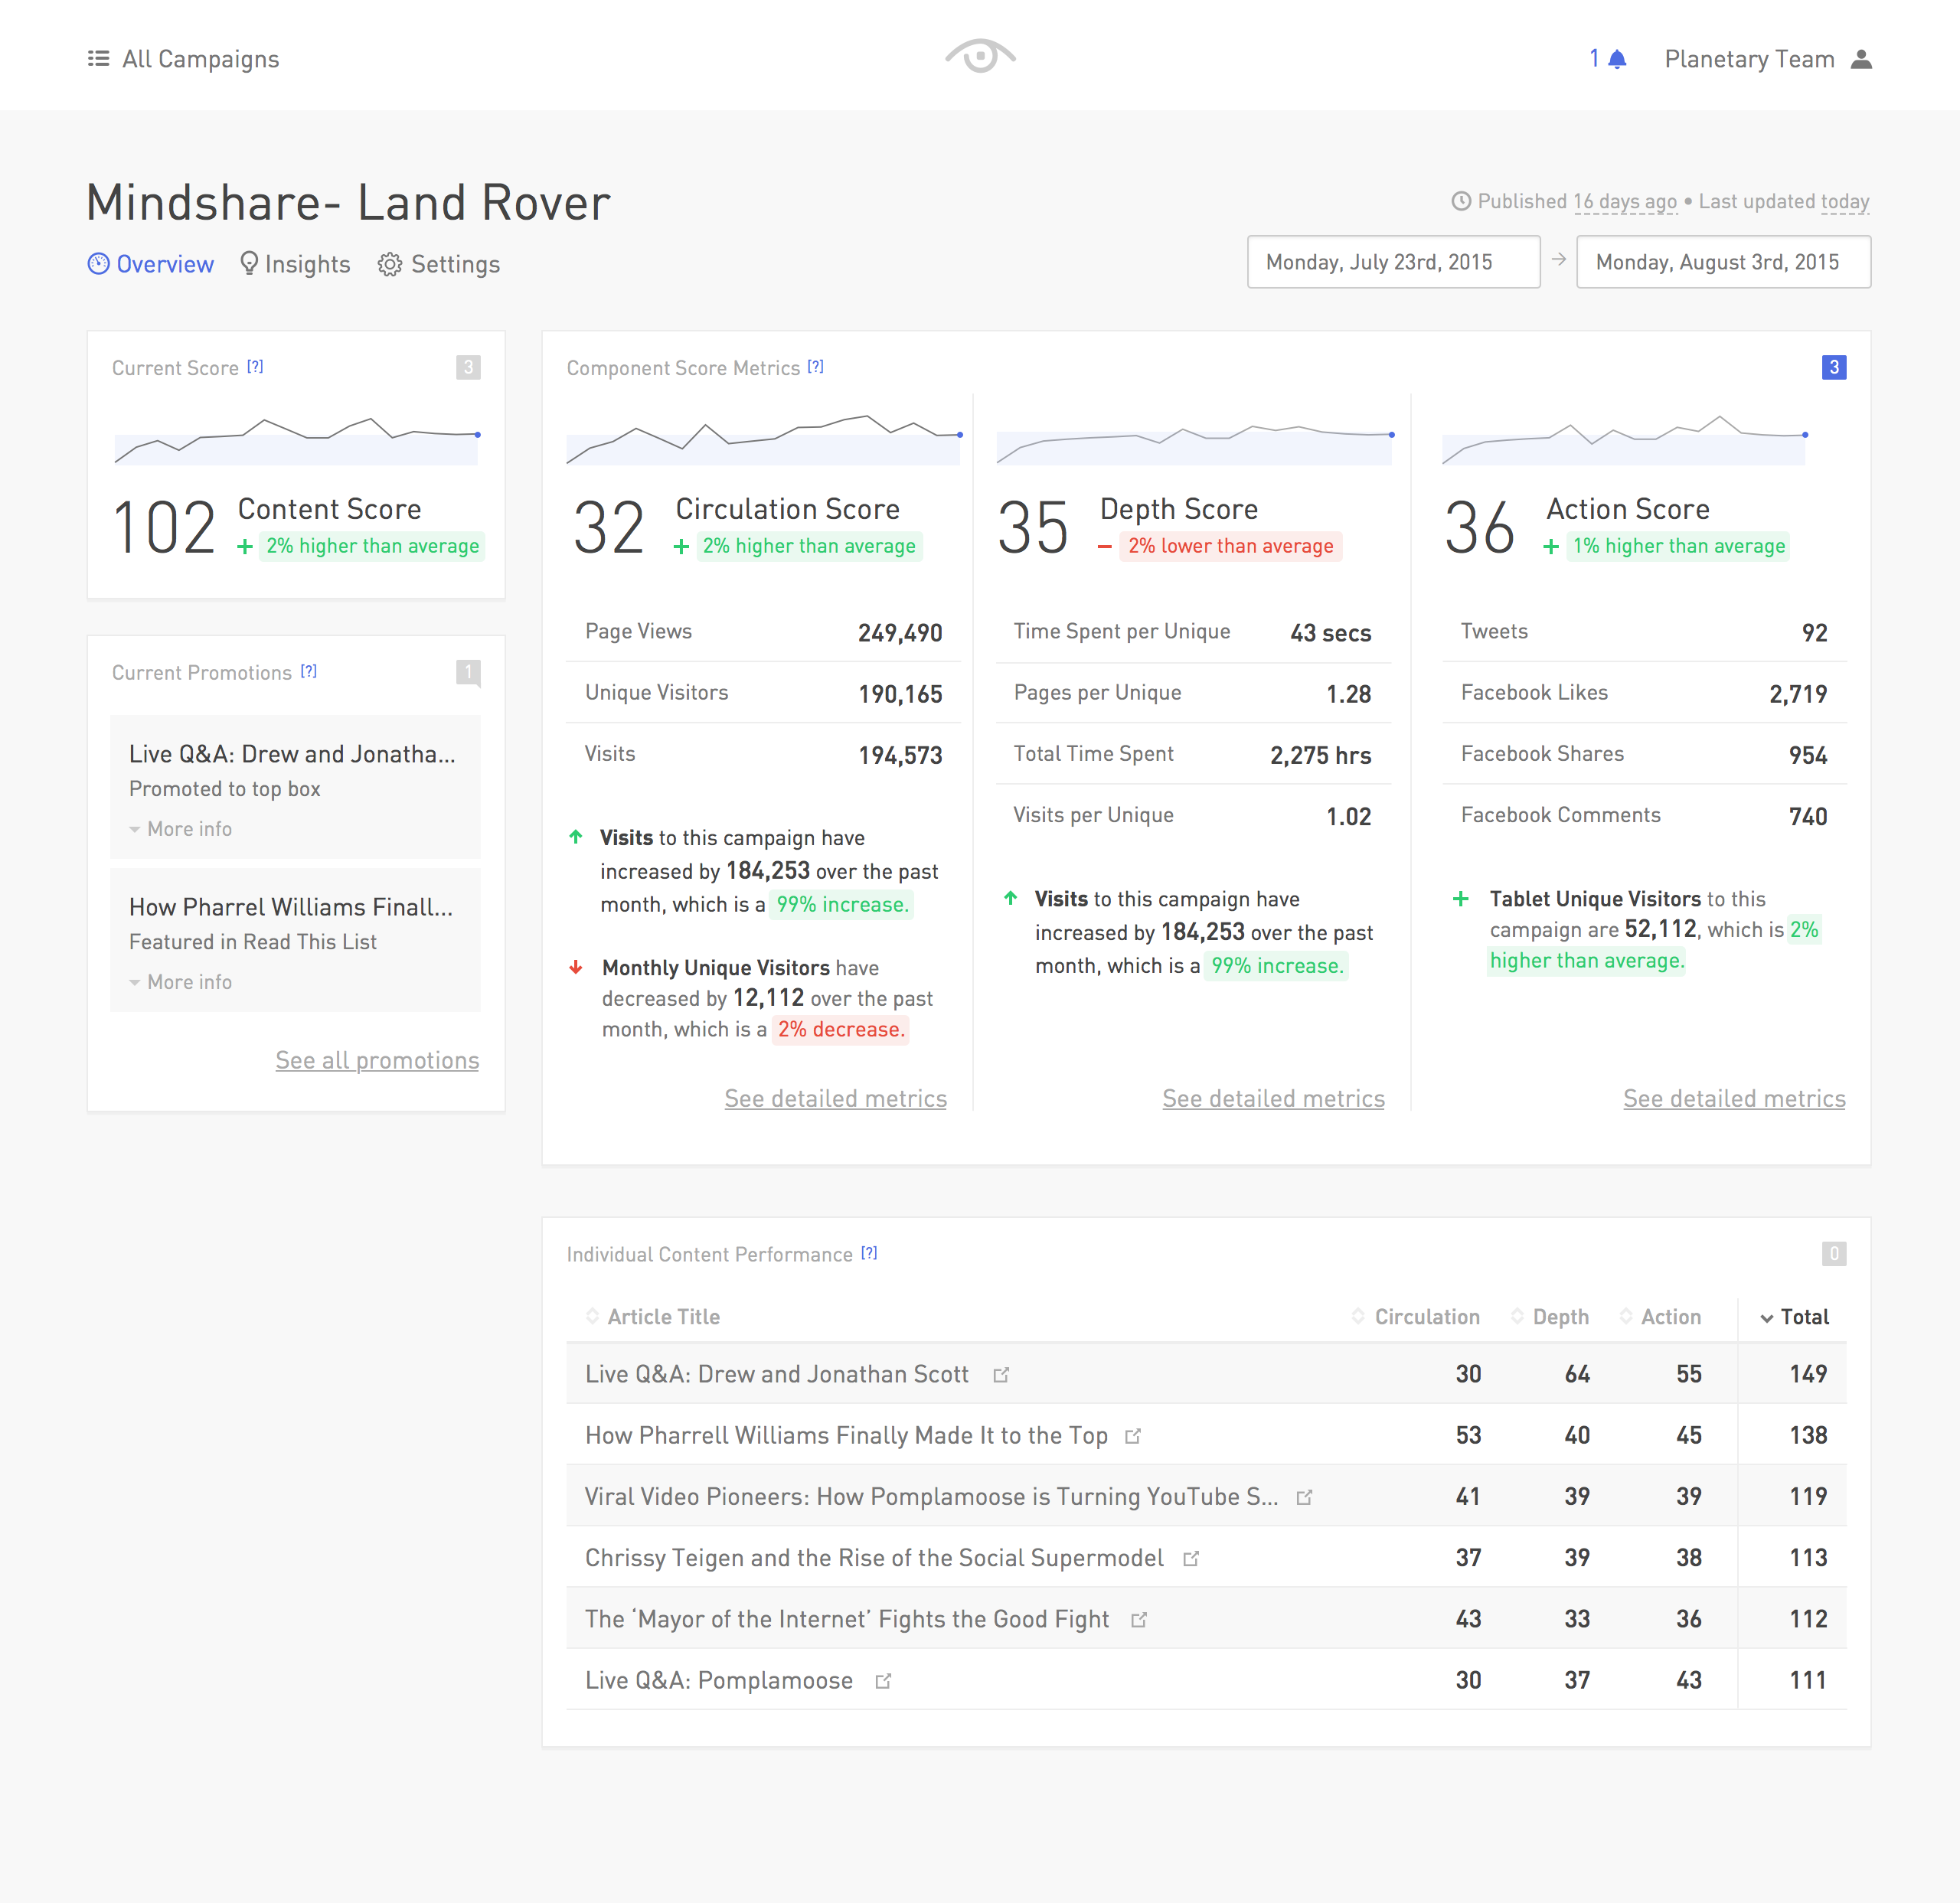Click help icon next to Current Score
1960x1903 pixels.
pyautogui.click(x=256, y=367)
